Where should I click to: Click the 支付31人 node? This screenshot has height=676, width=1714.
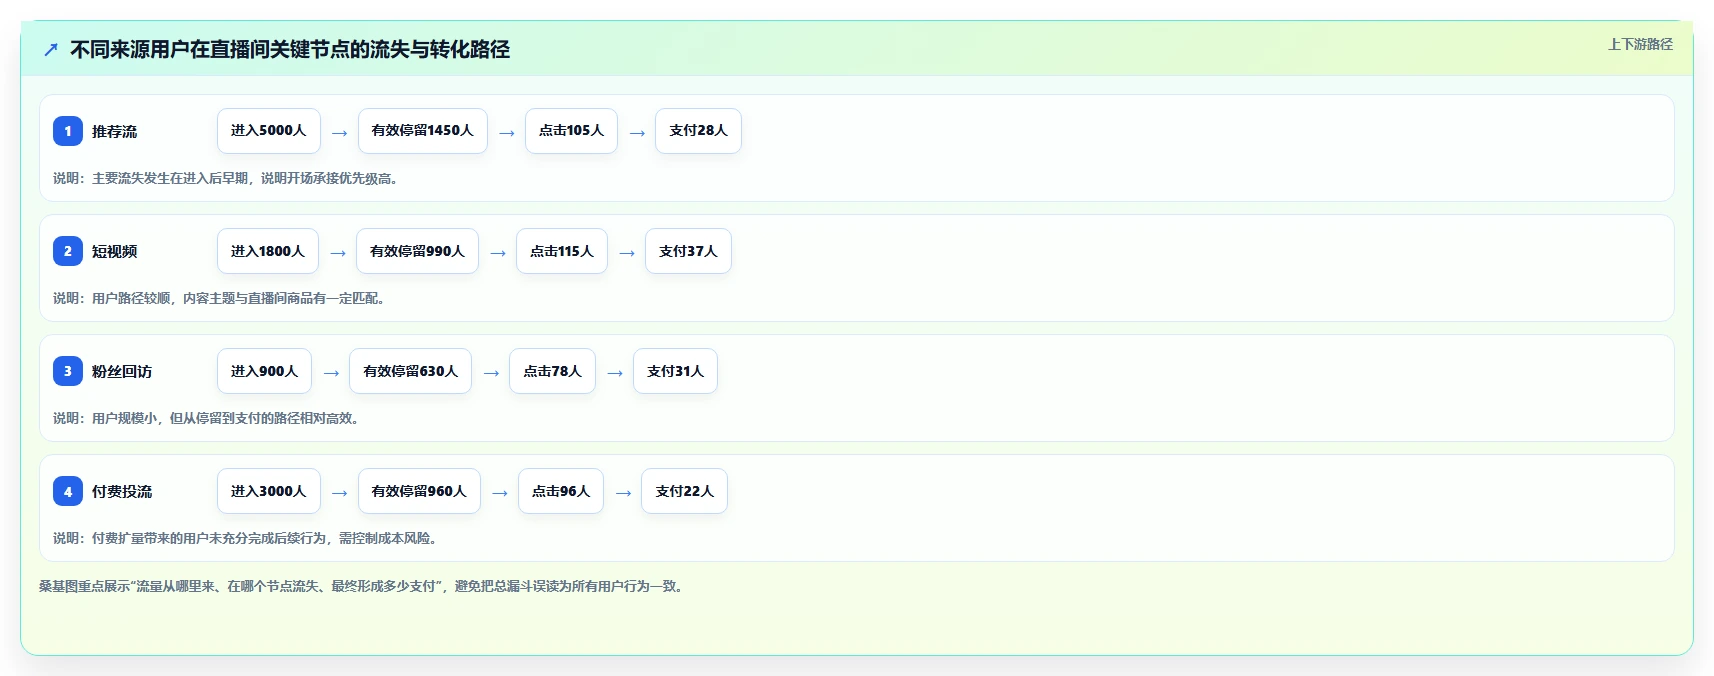tap(675, 371)
